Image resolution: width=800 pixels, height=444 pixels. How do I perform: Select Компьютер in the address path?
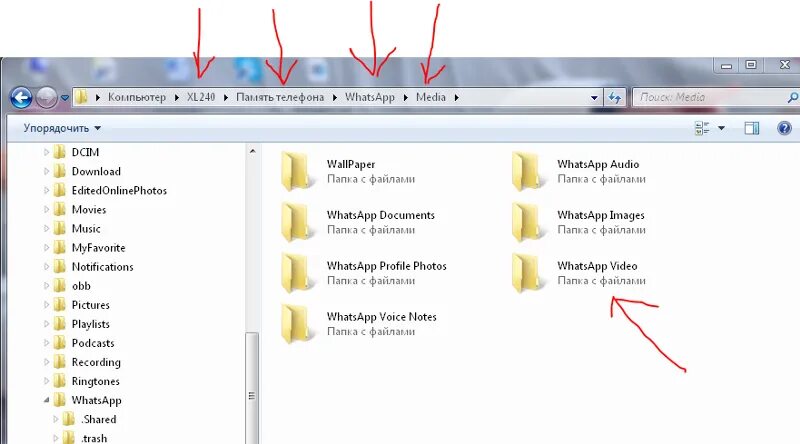pos(137,97)
